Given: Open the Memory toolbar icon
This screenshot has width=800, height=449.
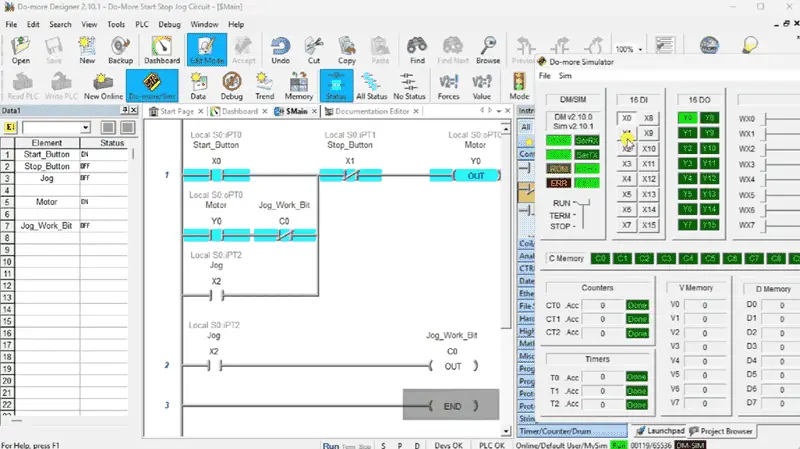Looking at the screenshot, I should coord(298,86).
